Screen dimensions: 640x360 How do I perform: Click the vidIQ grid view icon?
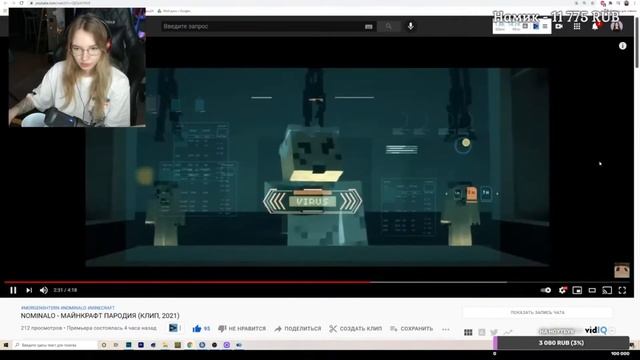pyautogui.click(x=468, y=332)
